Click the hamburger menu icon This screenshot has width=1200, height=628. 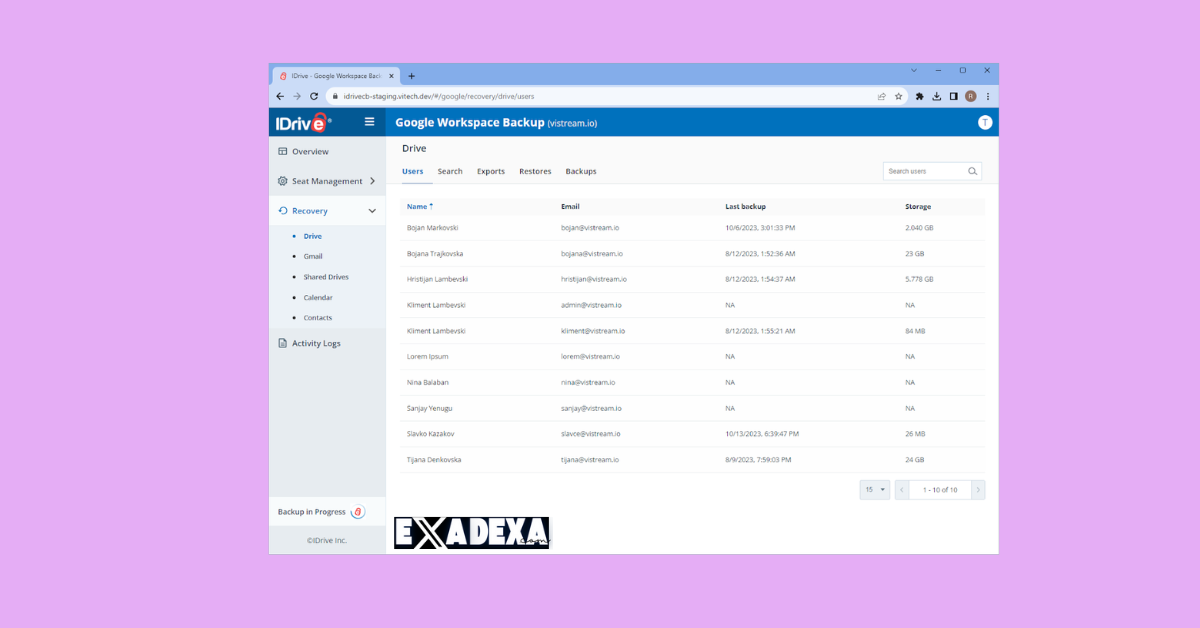369,122
